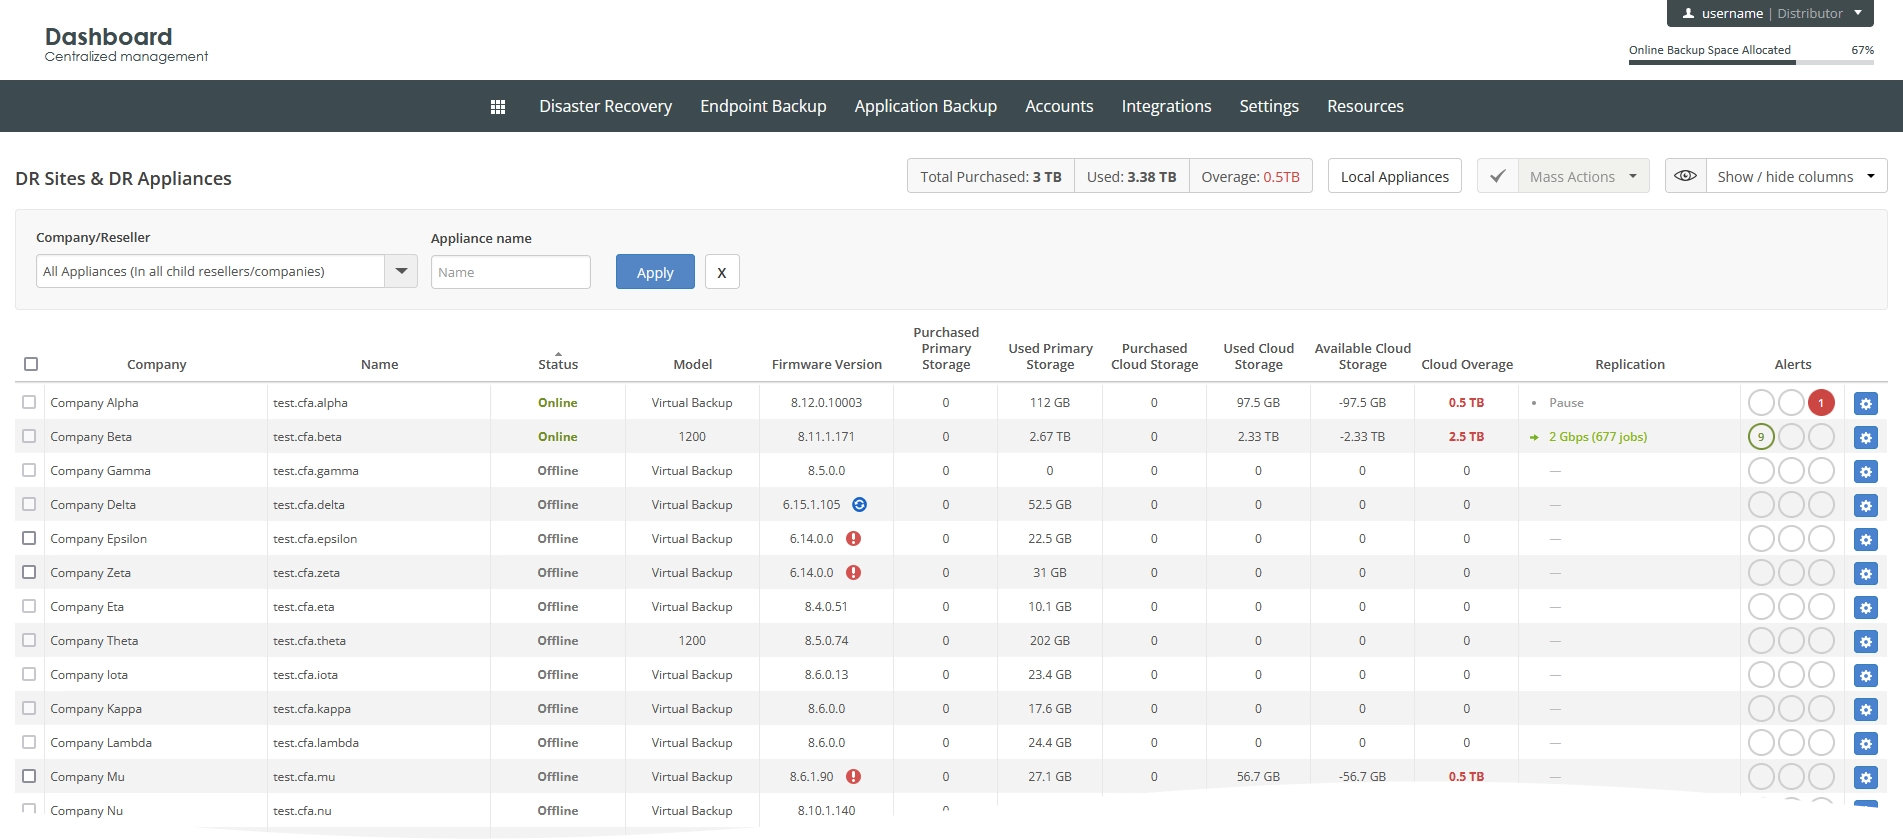Screen dimensions: 1903x839
Task: Open the apps grid icon in navigation bar
Action: (x=498, y=107)
